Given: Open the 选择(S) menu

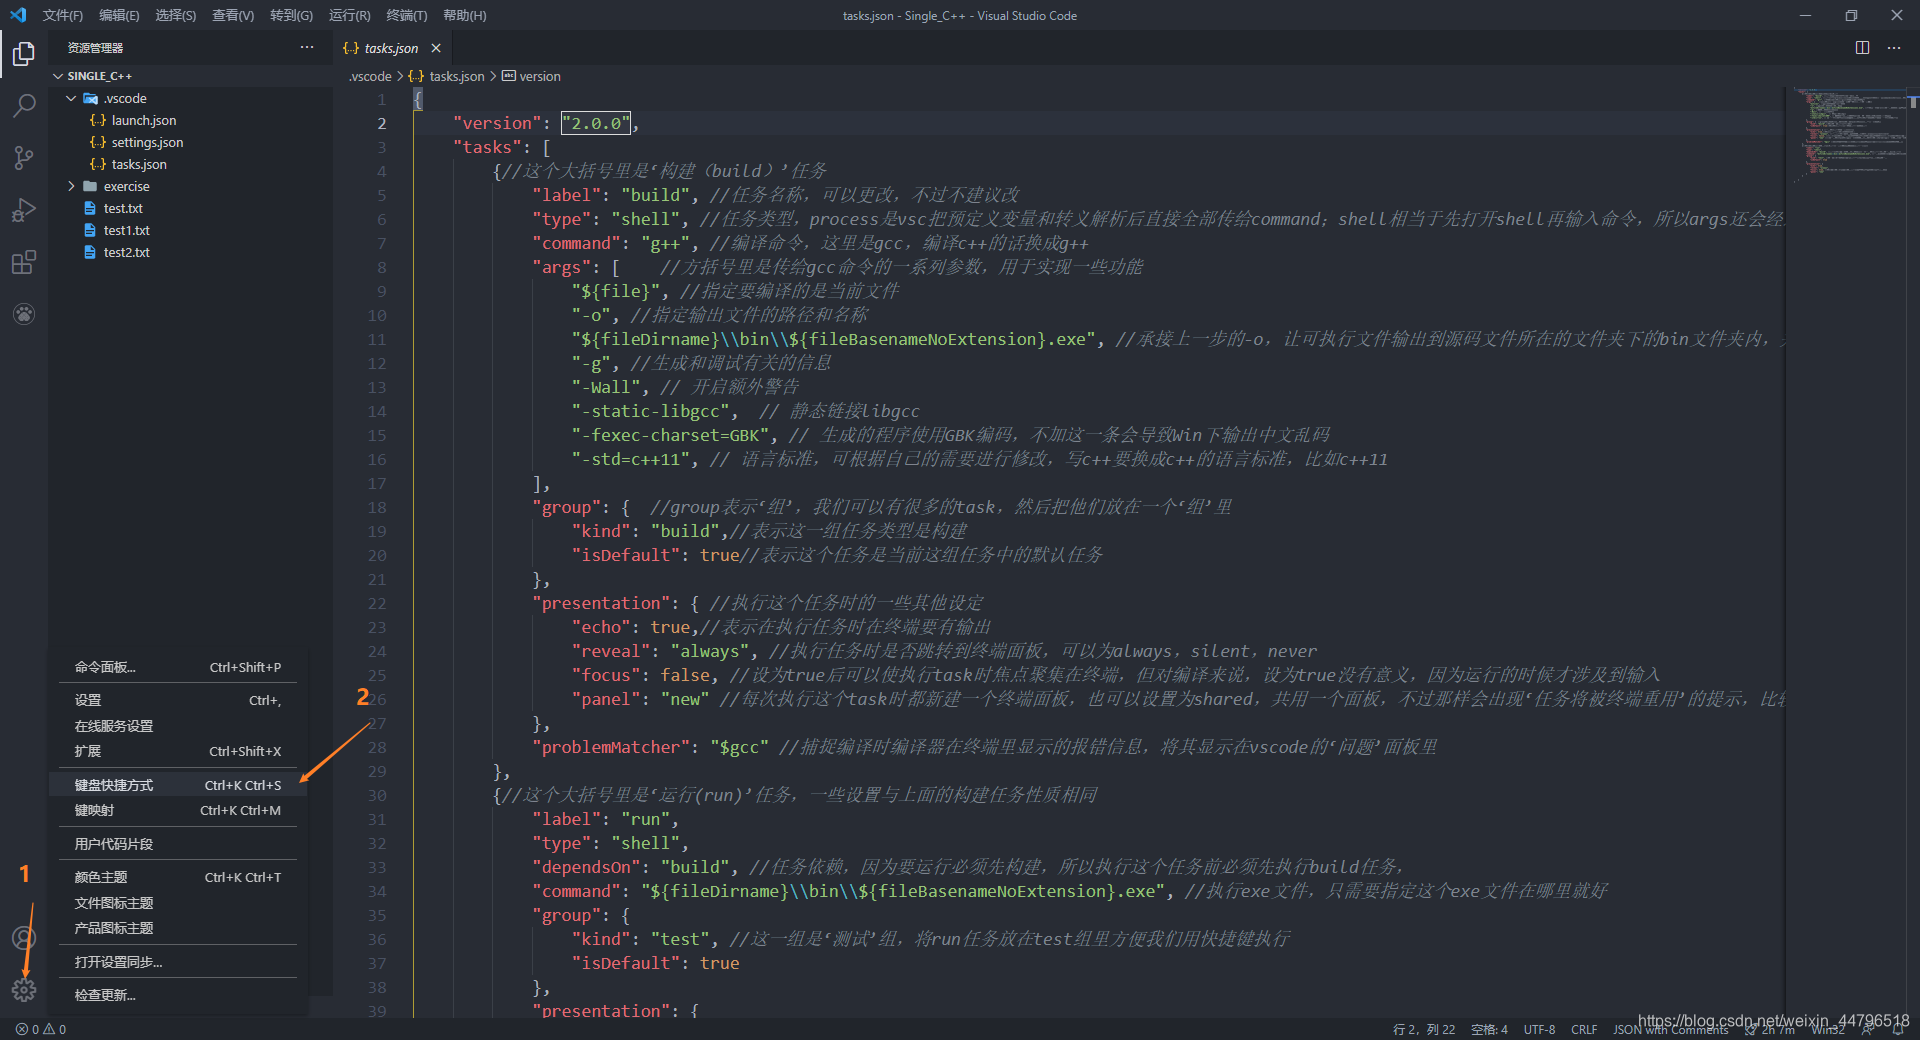Looking at the screenshot, I should (176, 15).
